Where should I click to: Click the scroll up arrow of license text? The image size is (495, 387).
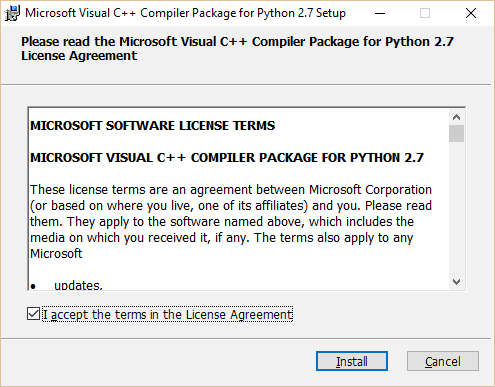(456, 117)
